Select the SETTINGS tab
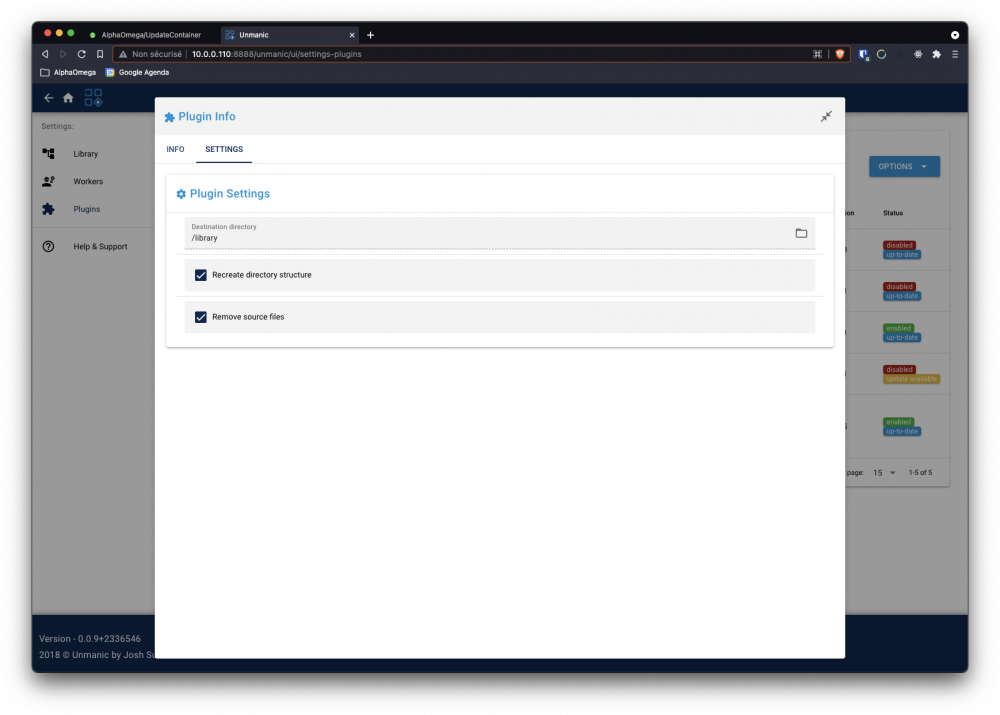This screenshot has width=1000, height=715. 224,149
